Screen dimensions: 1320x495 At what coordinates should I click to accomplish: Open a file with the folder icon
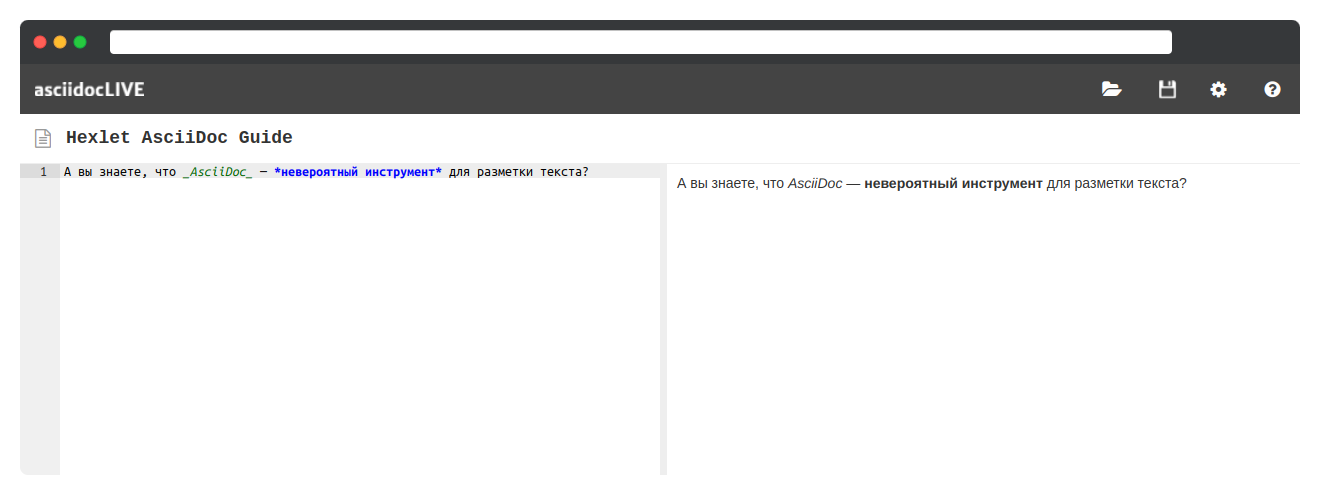coord(1111,89)
